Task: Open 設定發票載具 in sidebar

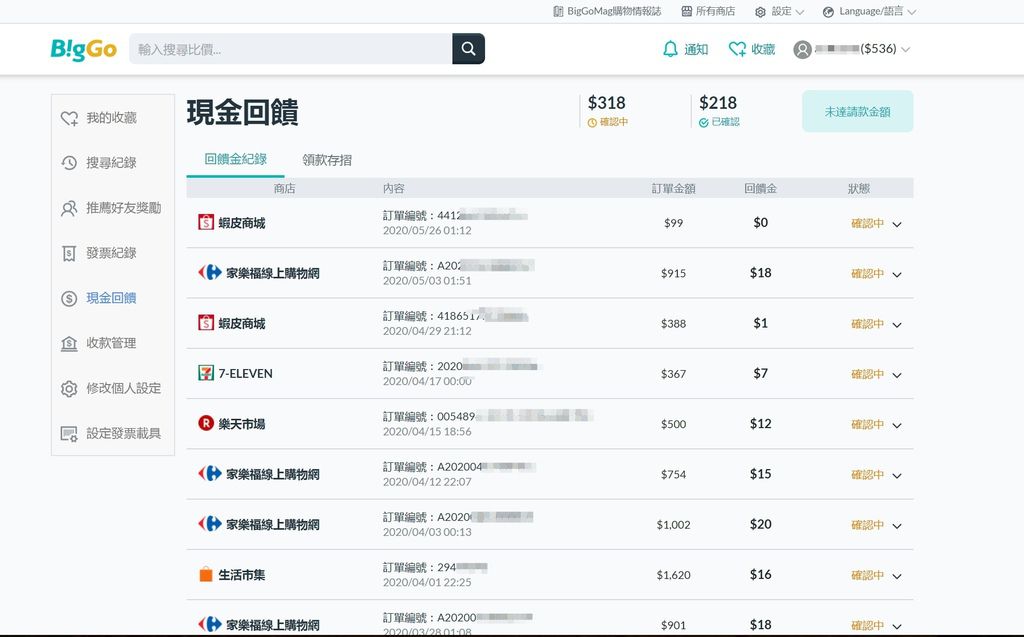Action: click(123, 433)
